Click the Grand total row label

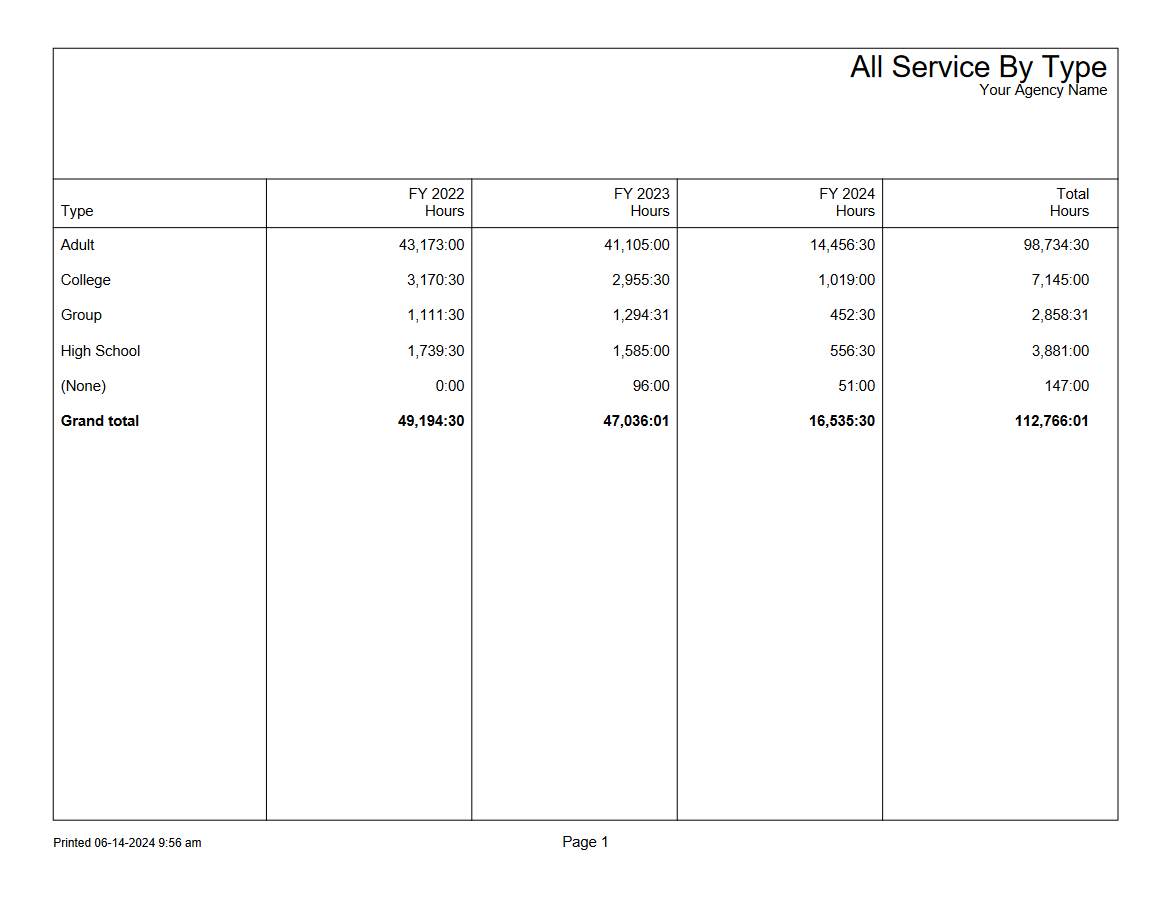point(100,421)
